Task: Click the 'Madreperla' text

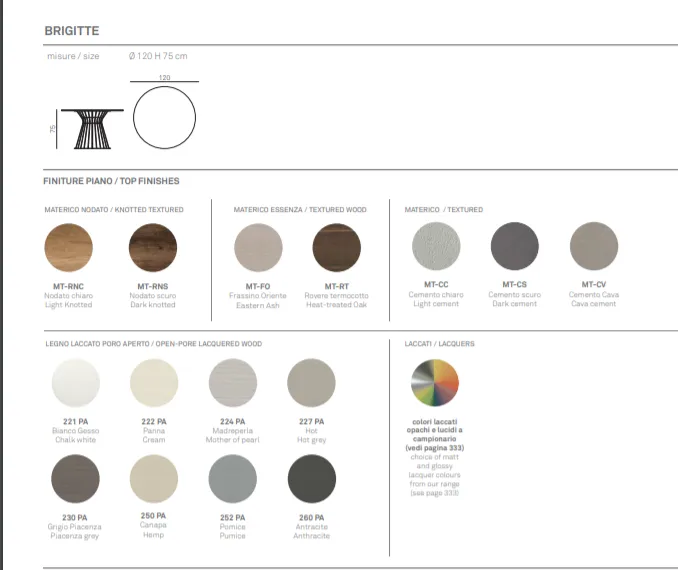Action: 233,431
